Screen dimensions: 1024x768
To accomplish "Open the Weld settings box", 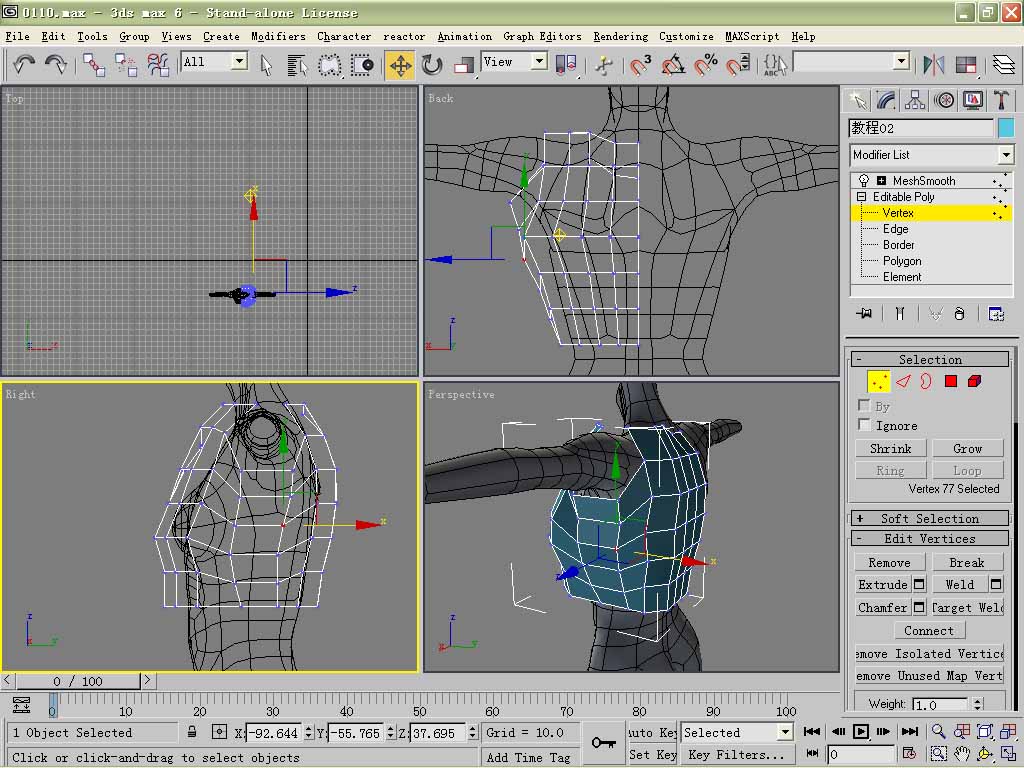I will [996, 584].
